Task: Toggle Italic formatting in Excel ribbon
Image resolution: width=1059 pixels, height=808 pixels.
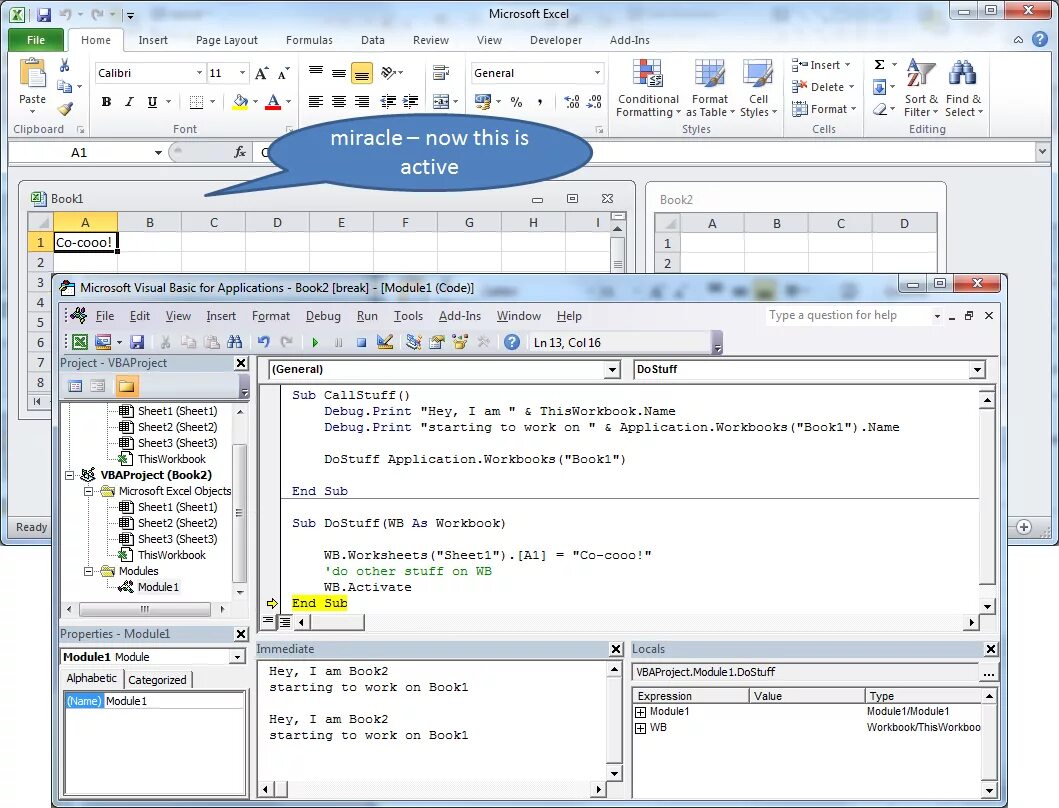Action: pos(129,102)
